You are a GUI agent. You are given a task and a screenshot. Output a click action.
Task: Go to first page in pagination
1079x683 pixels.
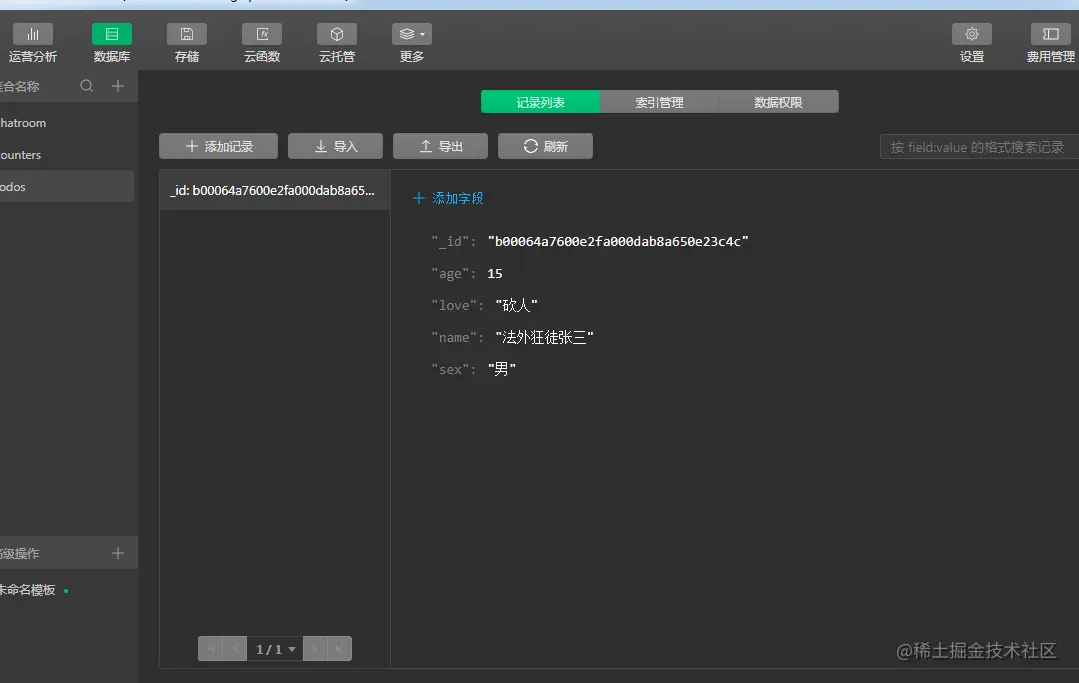(211, 649)
